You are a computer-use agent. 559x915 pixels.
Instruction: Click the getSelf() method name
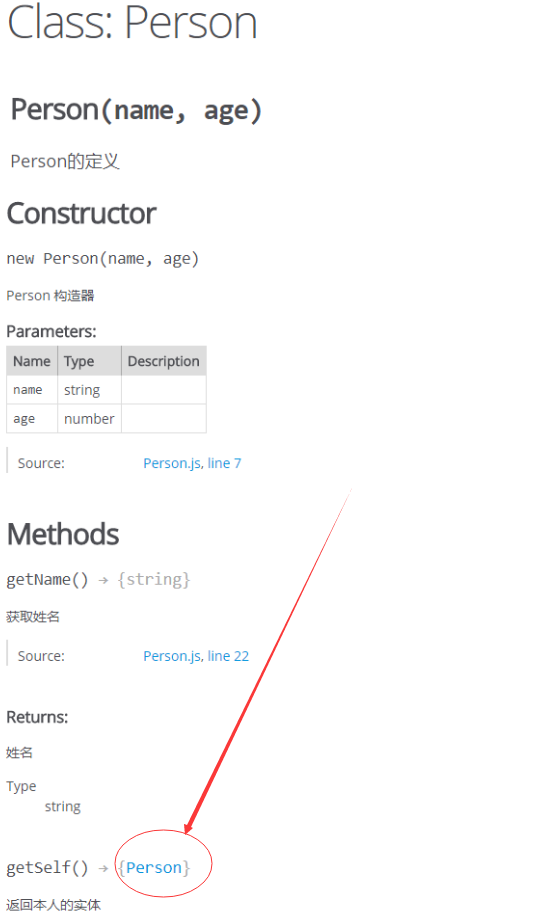[x=47, y=868]
